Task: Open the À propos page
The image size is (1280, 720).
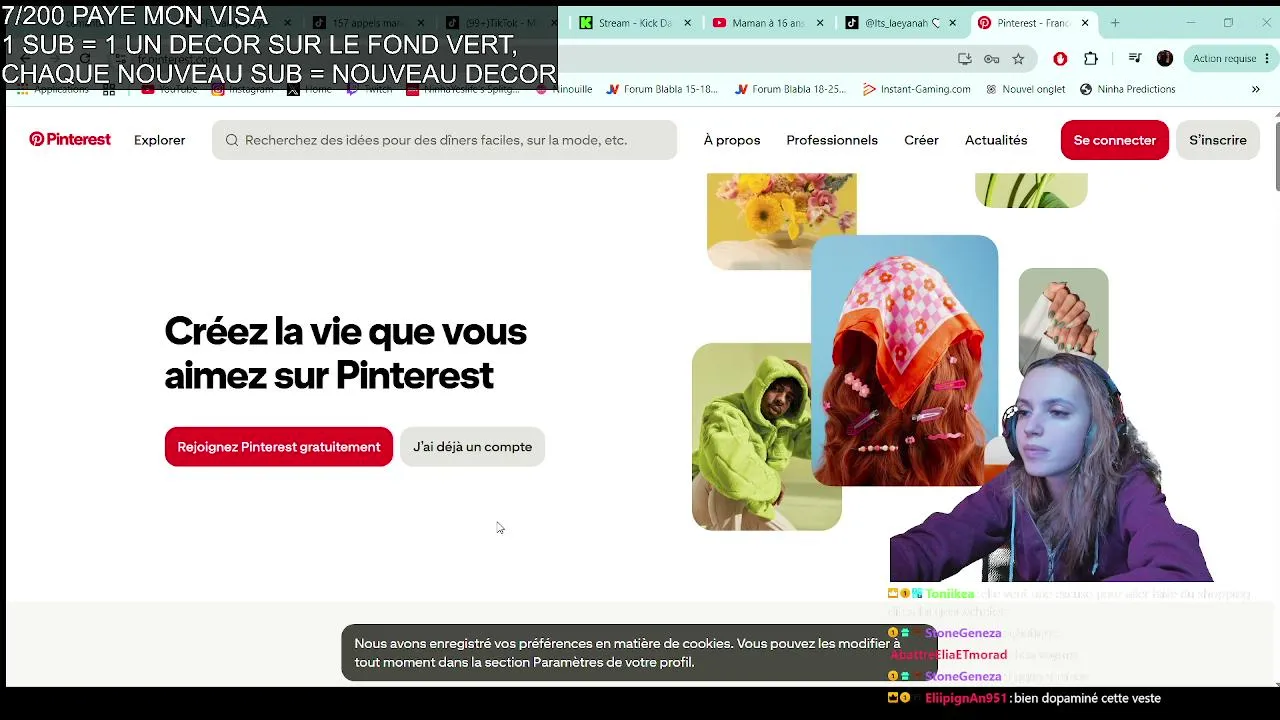Action: [732, 140]
